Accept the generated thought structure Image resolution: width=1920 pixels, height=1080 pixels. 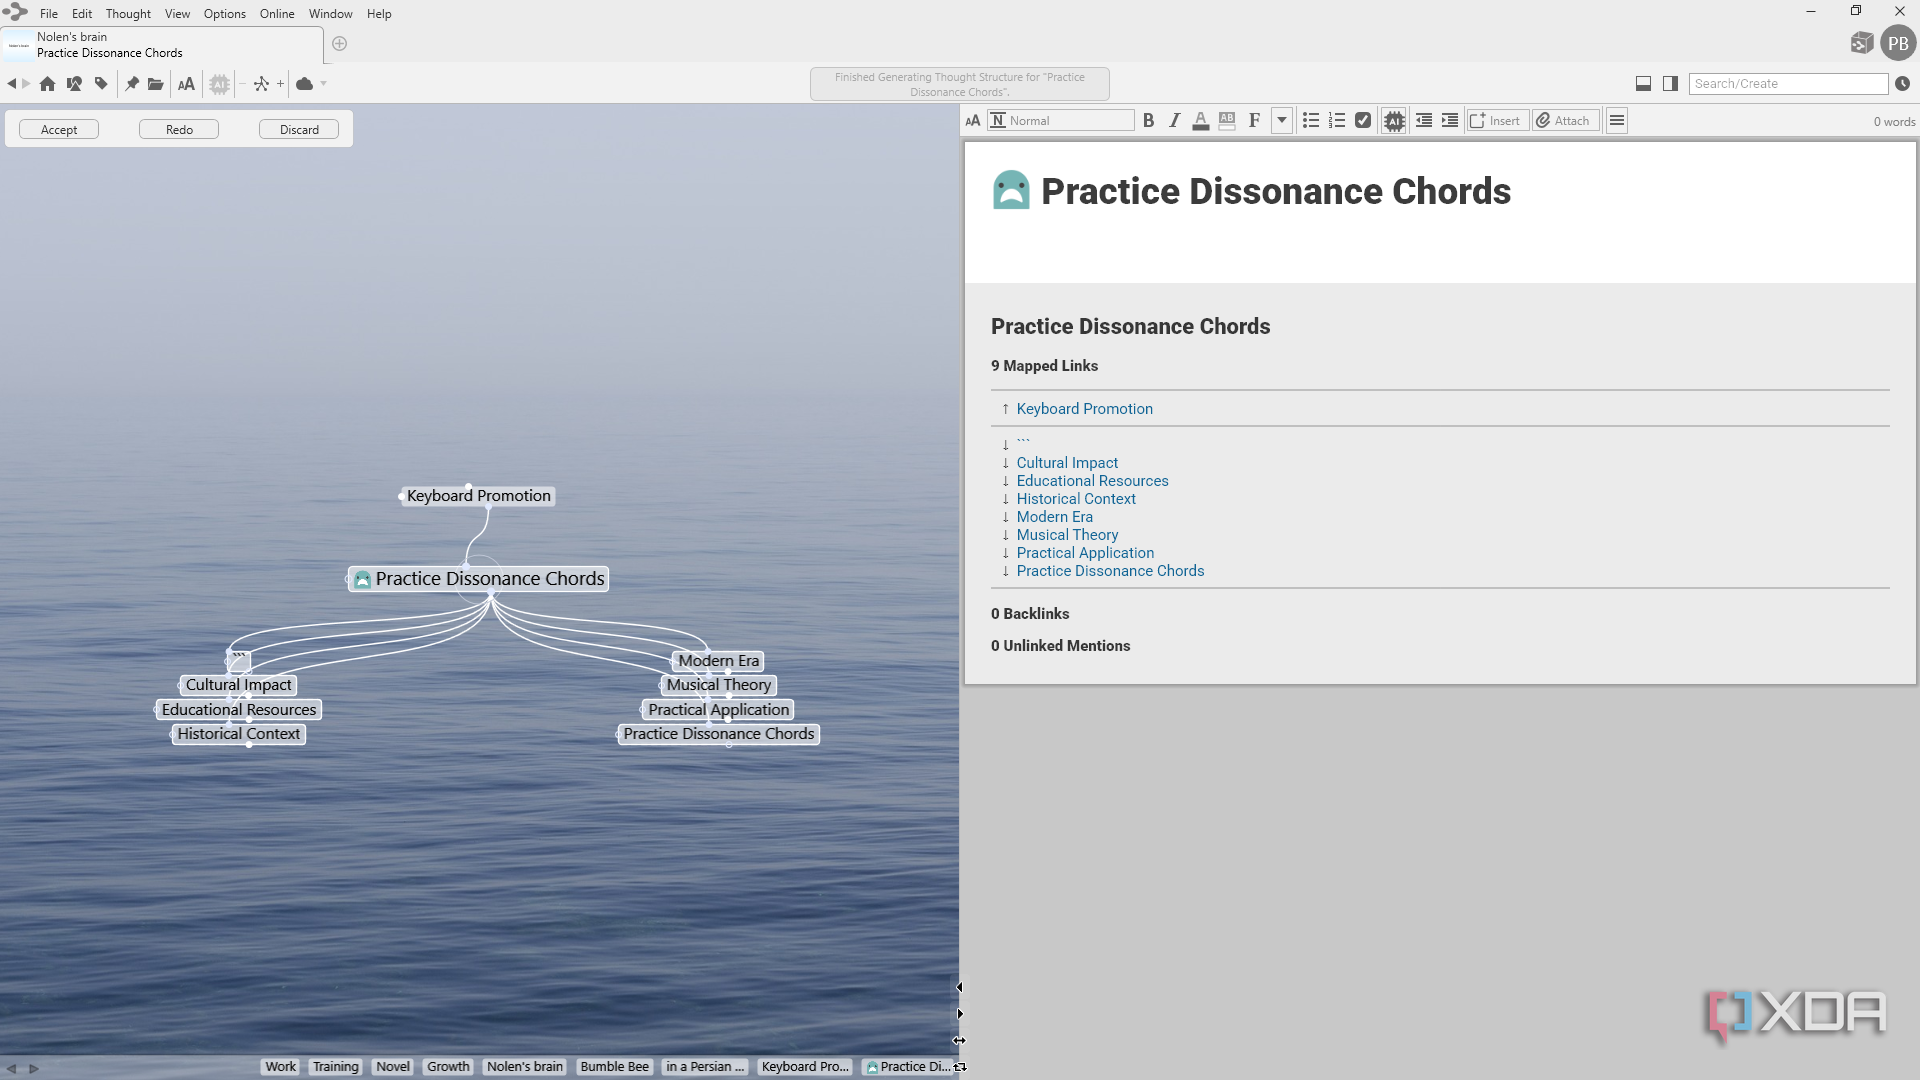pyautogui.click(x=59, y=130)
